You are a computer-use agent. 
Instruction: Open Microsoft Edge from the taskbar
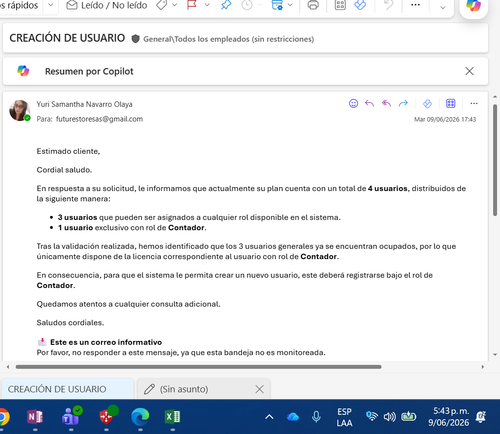tap(140, 417)
